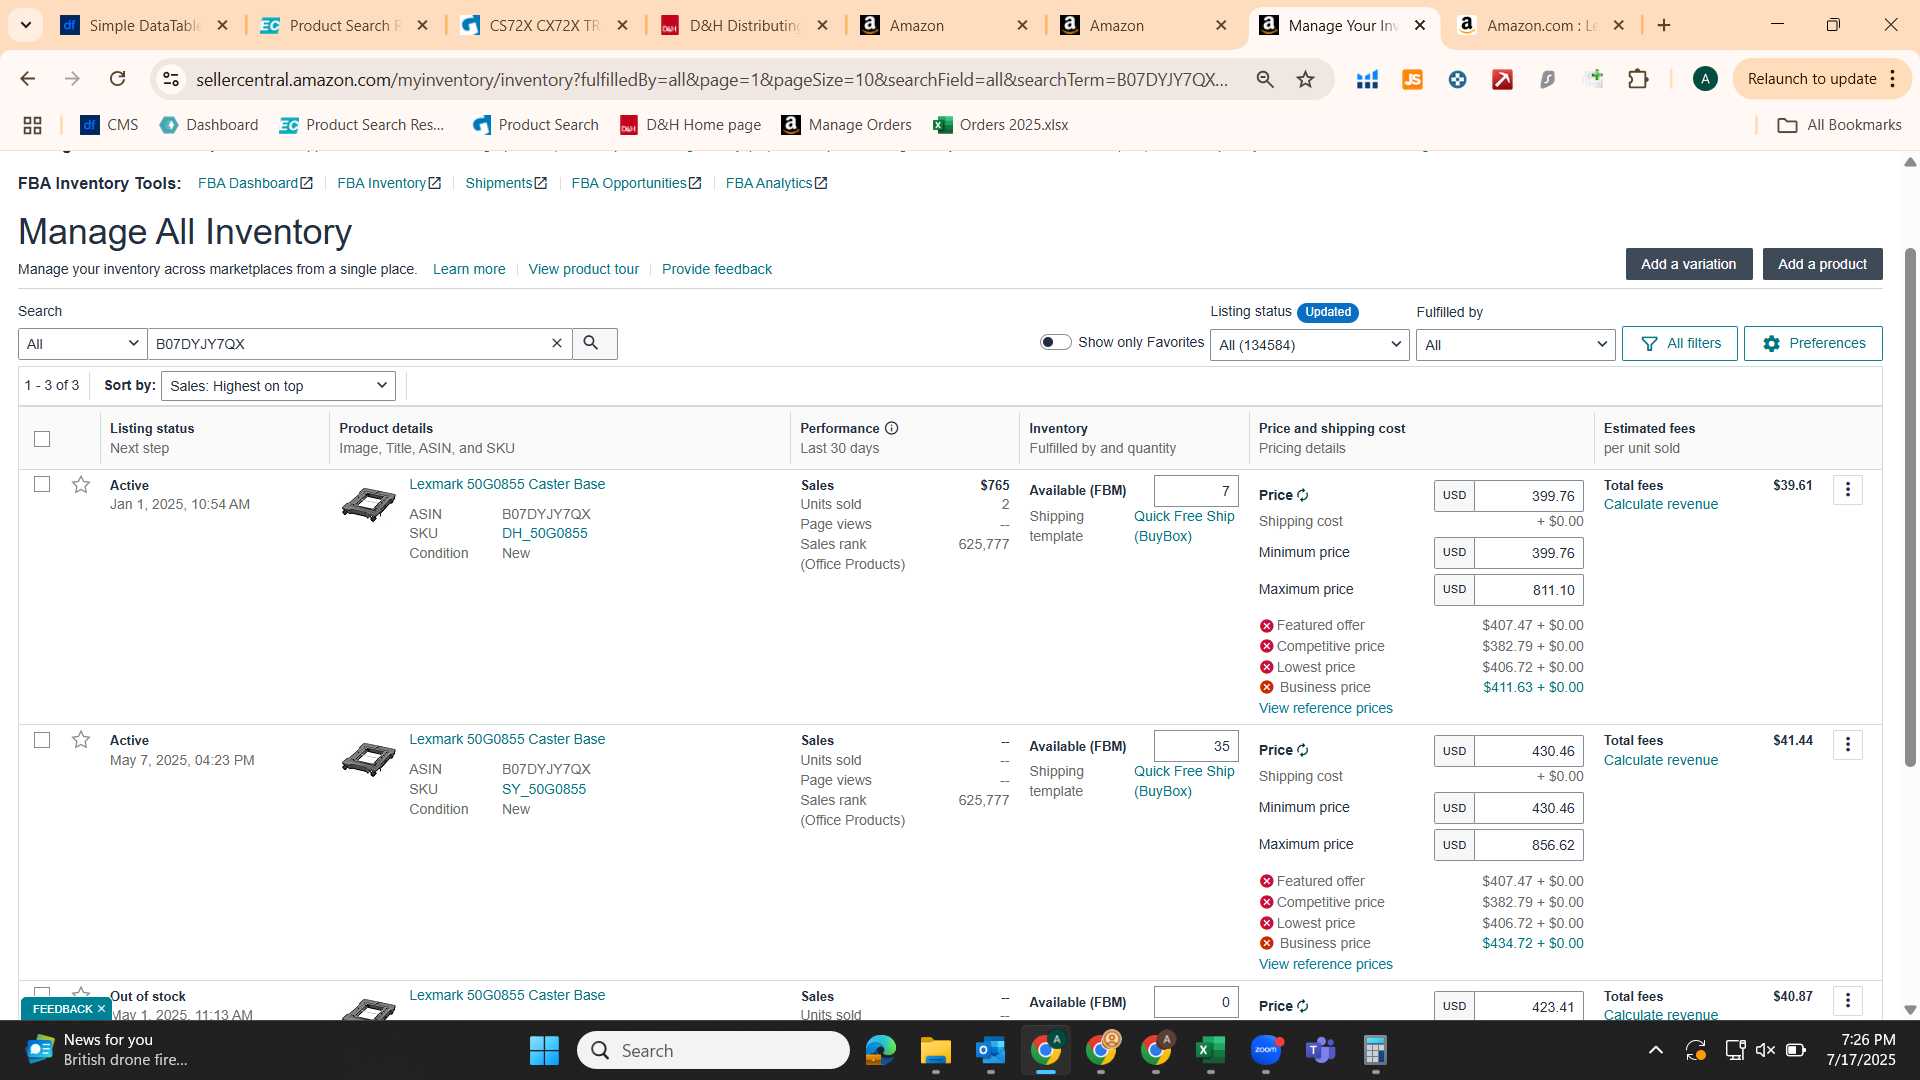Open the browser extensions puzzle icon

1638,79
